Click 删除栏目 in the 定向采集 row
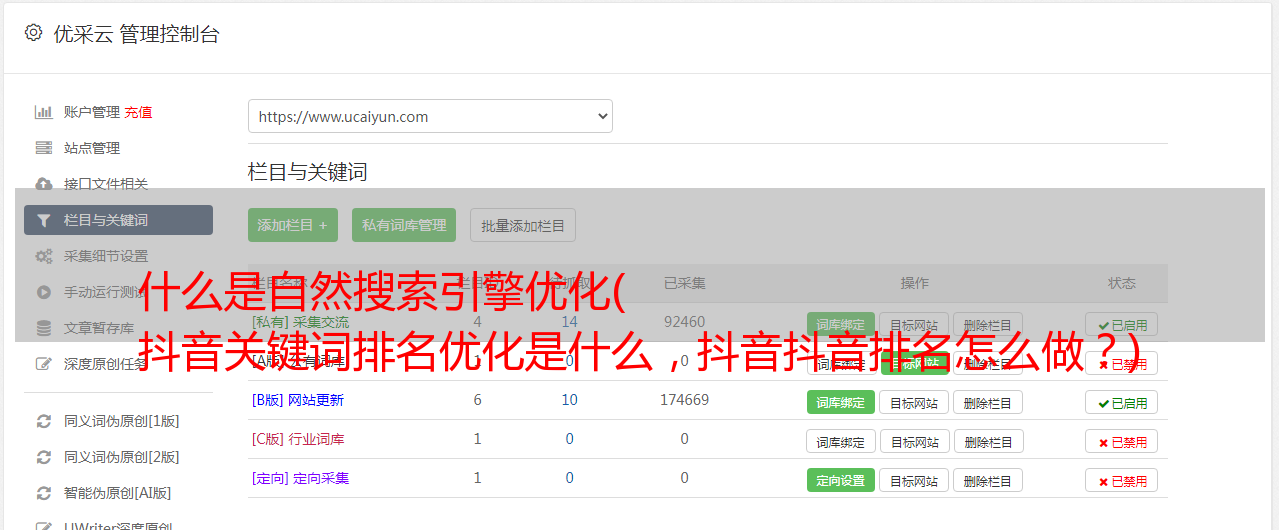Image resolution: width=1279 pixels, height=530 pixels. [x=988, y=480]
